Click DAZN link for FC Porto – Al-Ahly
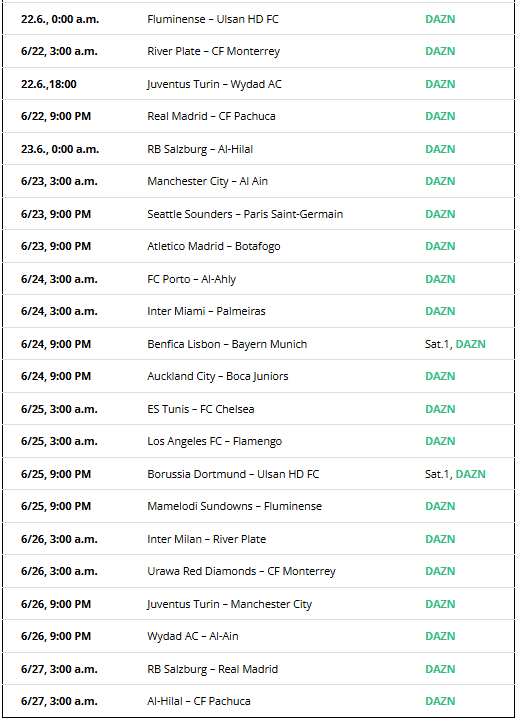 pyautogui.click(x=440, y=279)
